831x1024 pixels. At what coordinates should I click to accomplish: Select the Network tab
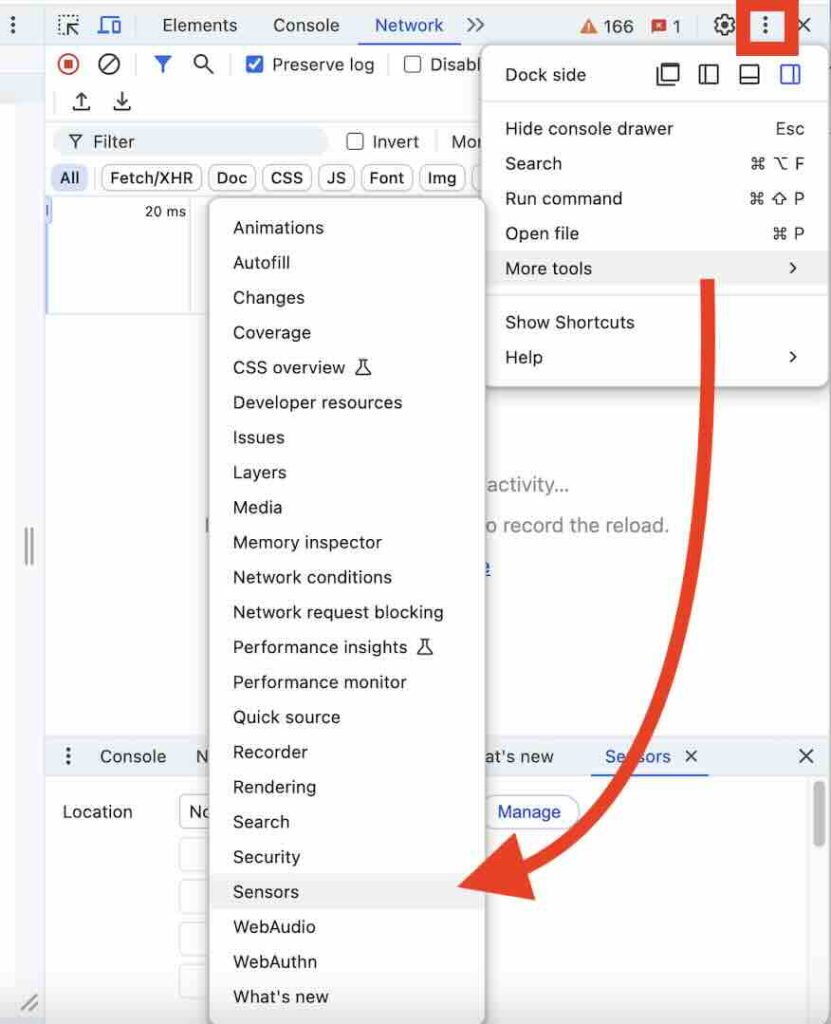(x=409, y=25)
